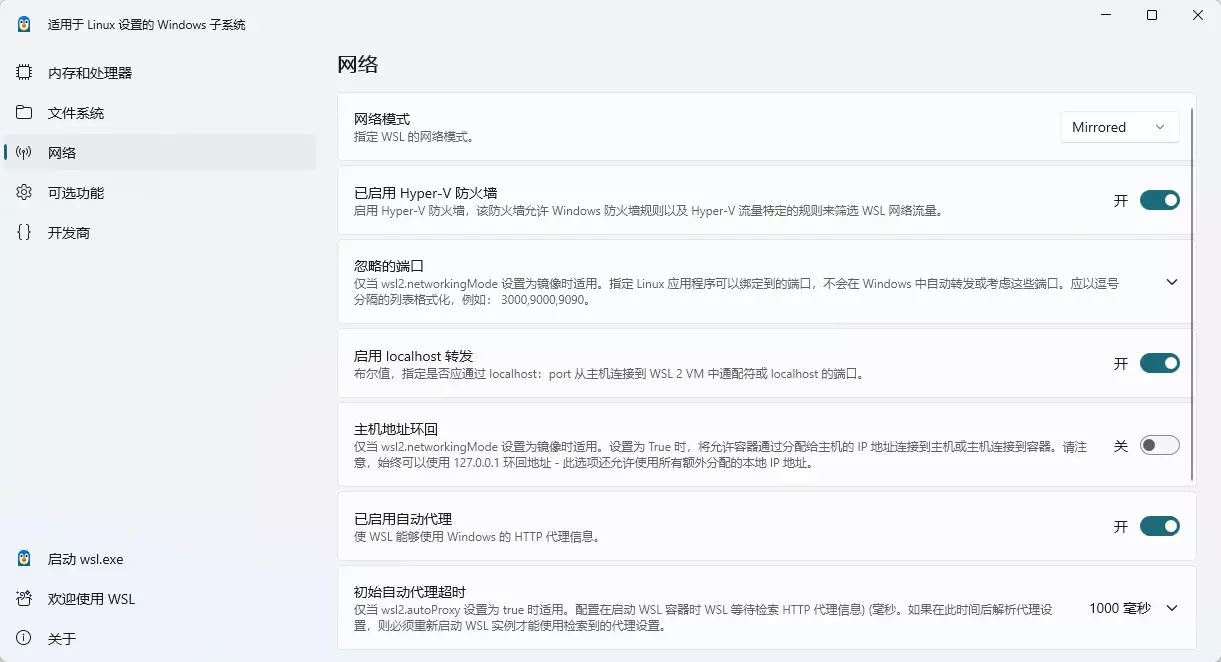
Task: Open 欢迎使用 WSL
Action: point(160,599)
